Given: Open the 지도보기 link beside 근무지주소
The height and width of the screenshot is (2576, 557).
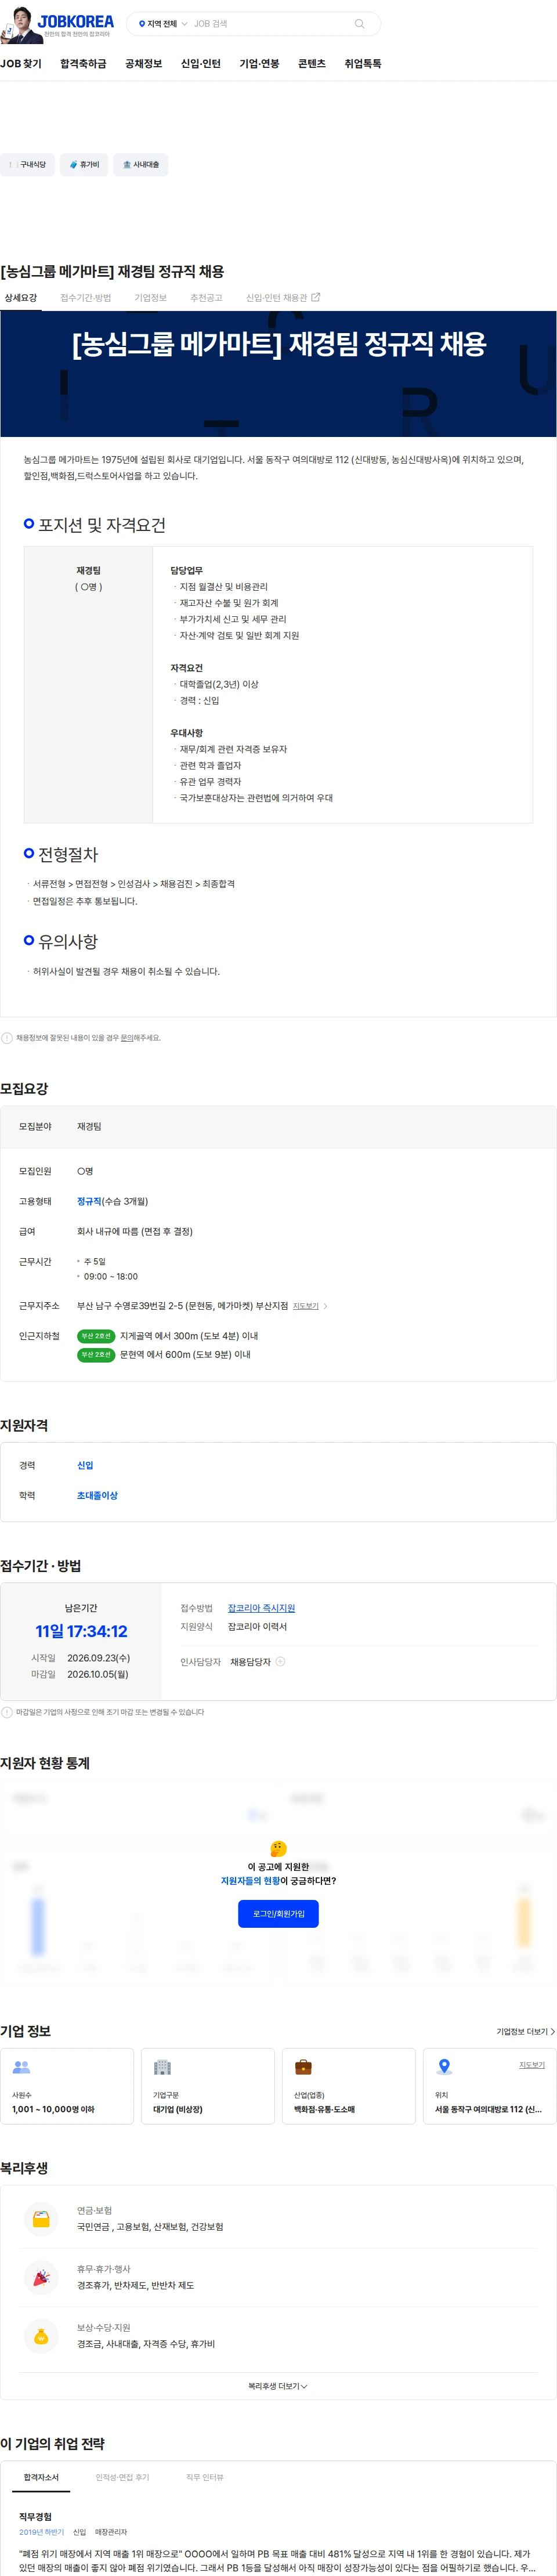Looking at the screenshot, I should click(x=305, y=1306).
